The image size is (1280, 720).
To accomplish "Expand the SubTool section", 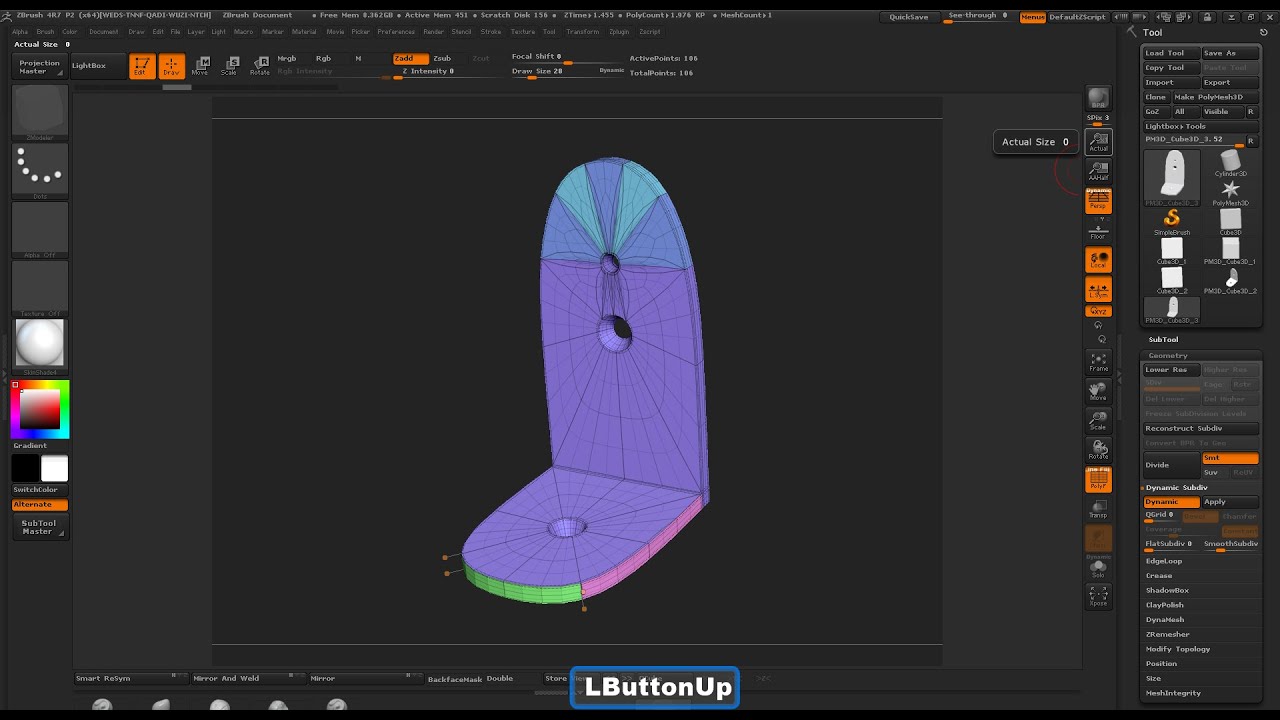I will coord(1163,340).
